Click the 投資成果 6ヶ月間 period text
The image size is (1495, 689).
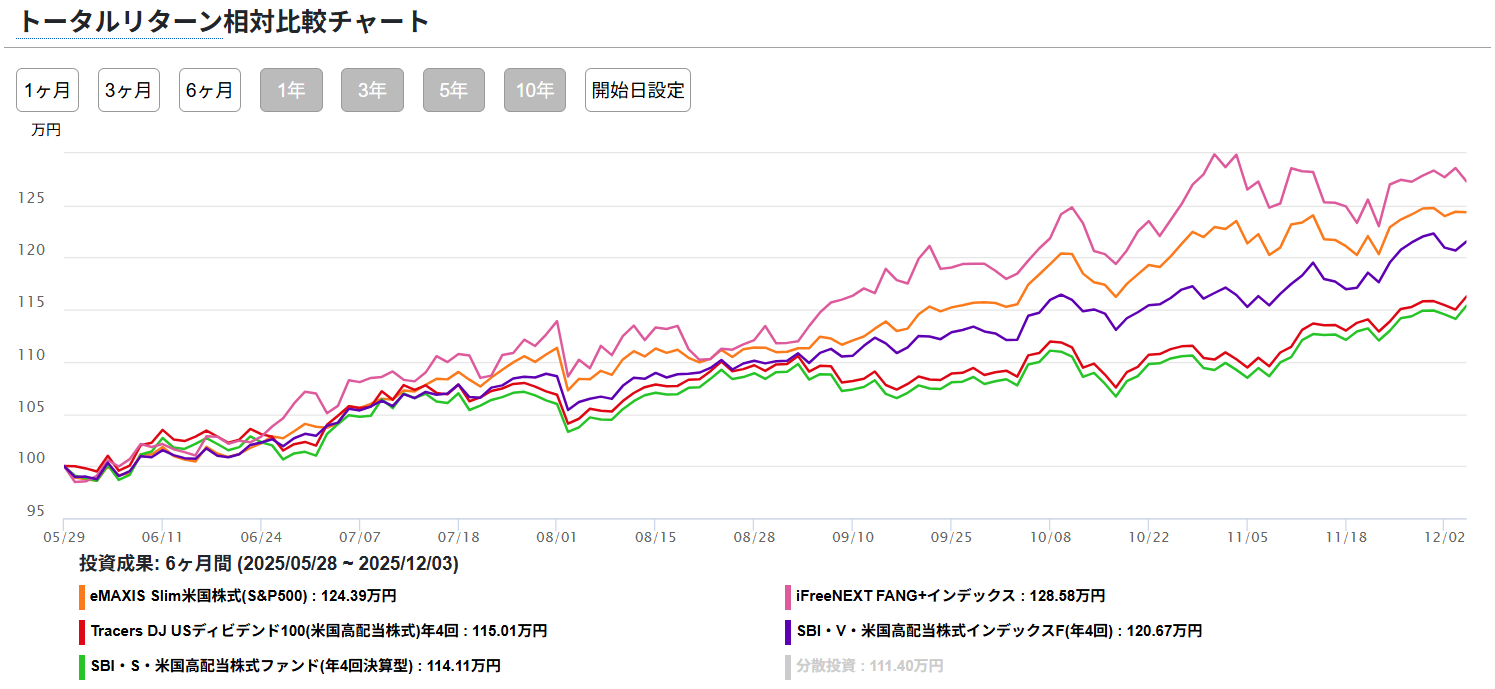pos(269,564)
